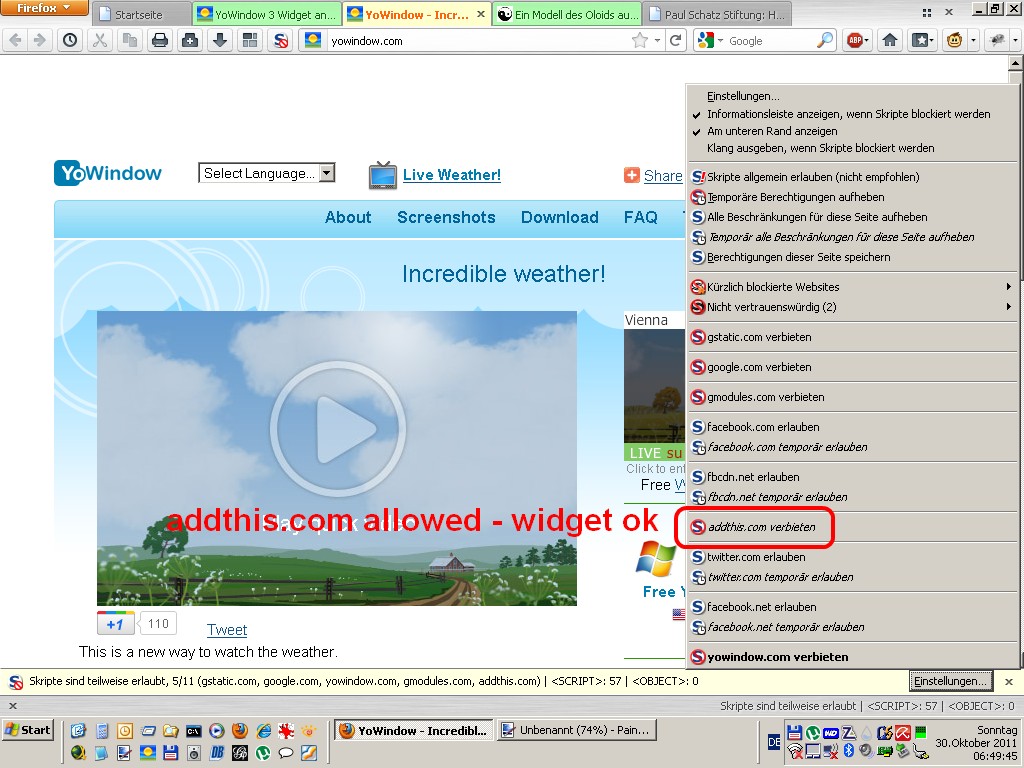The image size is (1024, 768).
Task: Click the yowindow.com address field
Action: 477,40
